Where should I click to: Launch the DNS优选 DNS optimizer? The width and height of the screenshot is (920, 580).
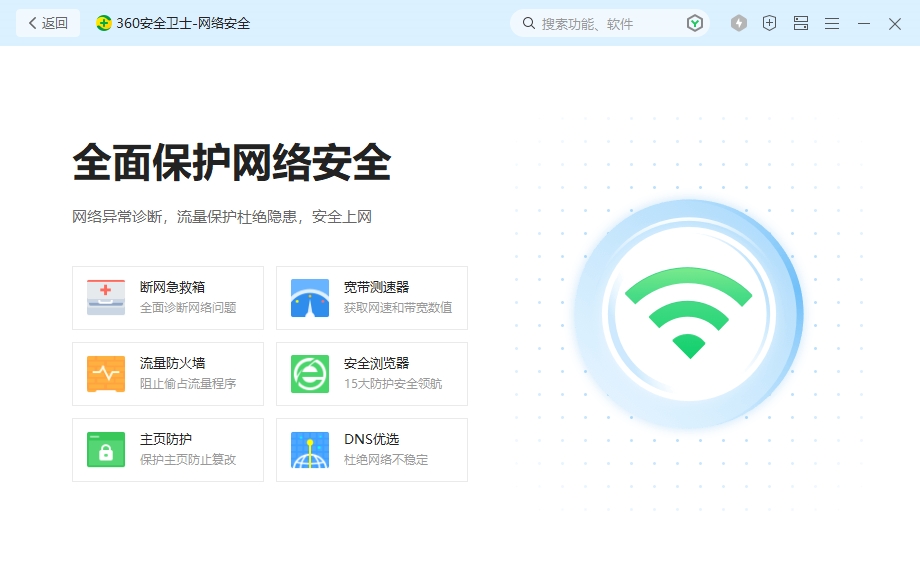tap(371, 449)
